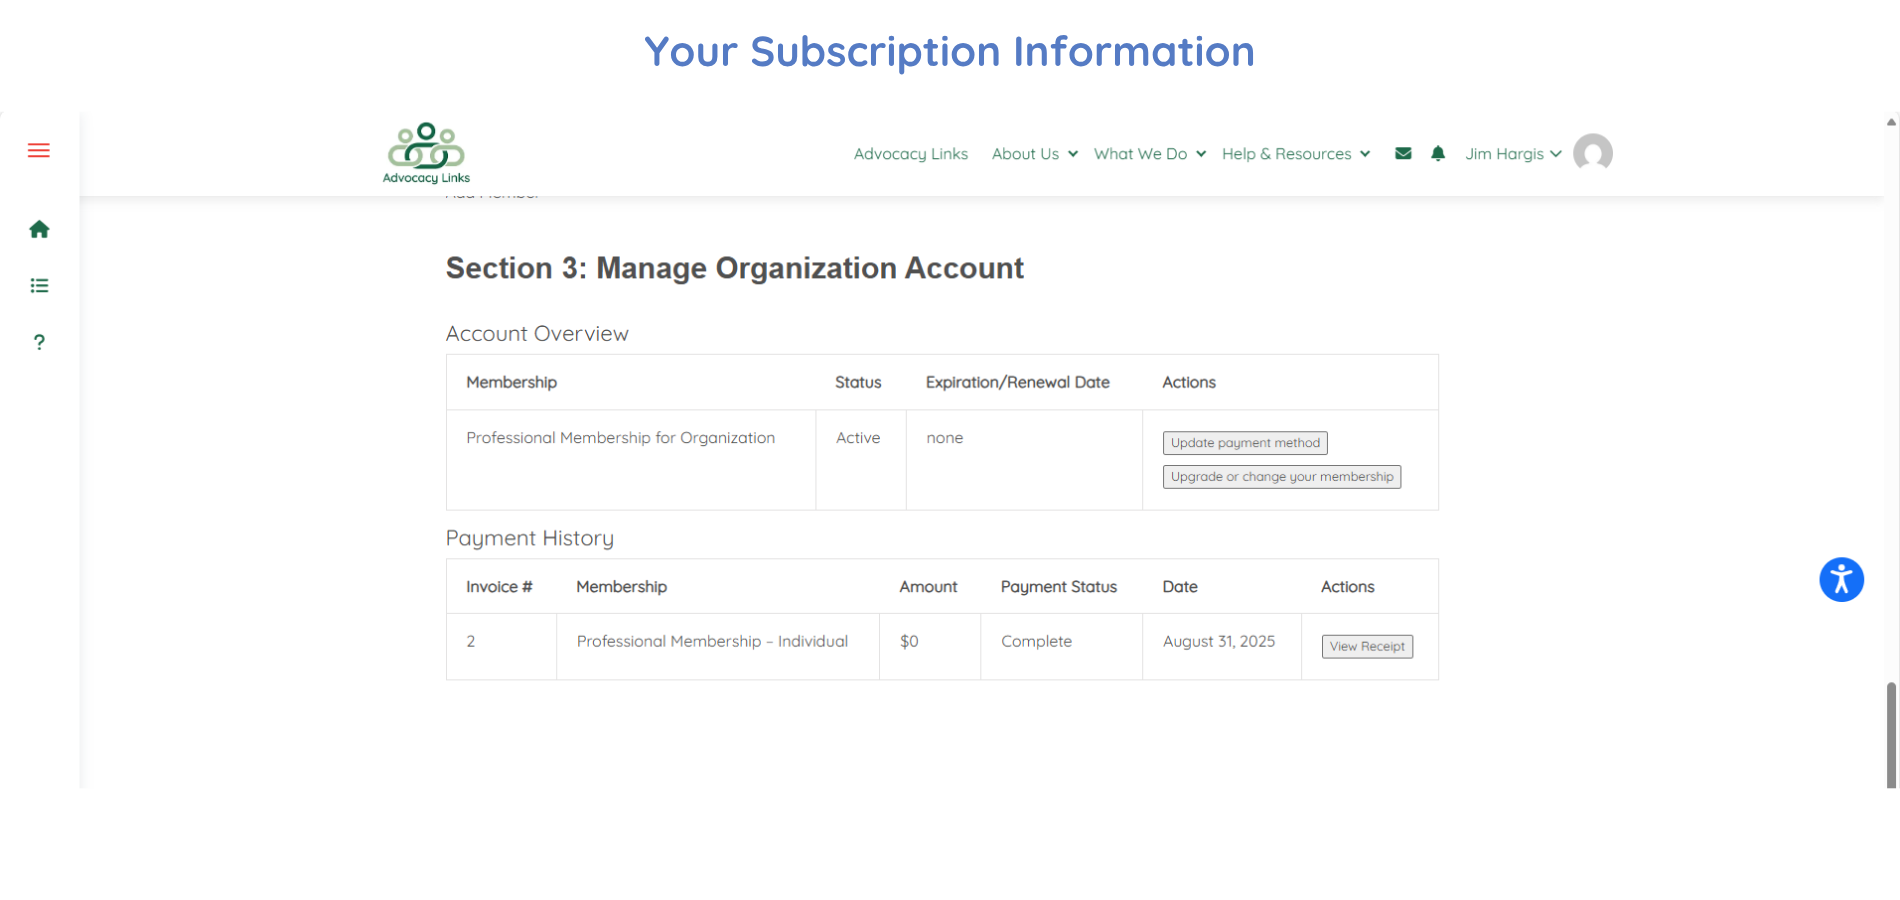Expand the Help & Resources dropdown
The height and width of the screenshot is (900, 1900).
click(x=1295, y=154)
